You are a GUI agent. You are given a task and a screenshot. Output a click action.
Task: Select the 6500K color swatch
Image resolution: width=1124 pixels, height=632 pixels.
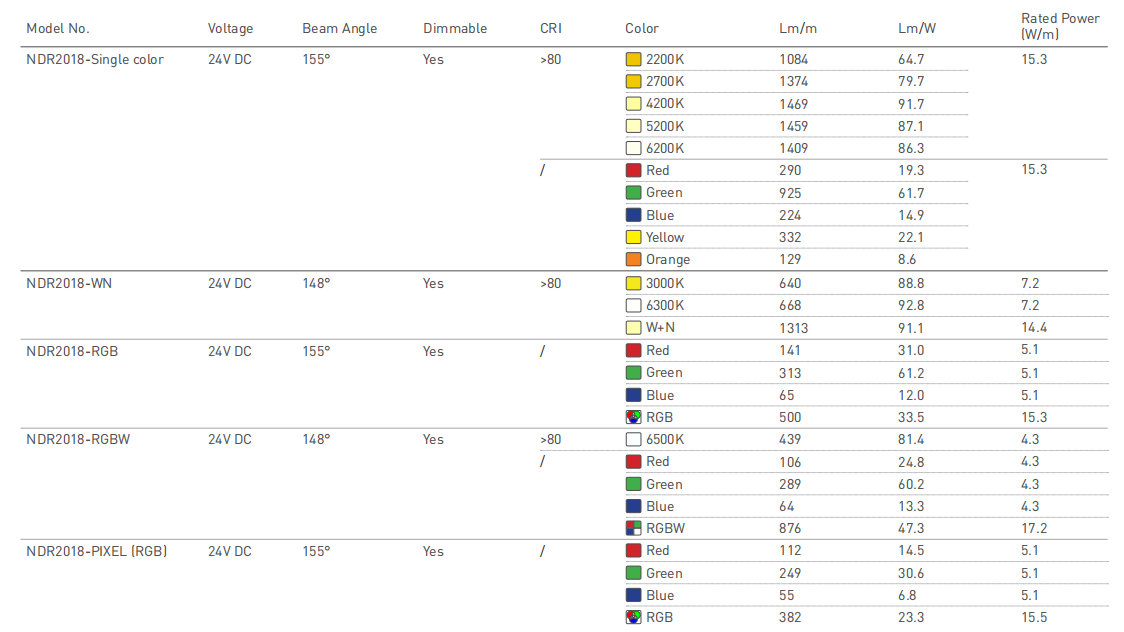(x=633, y=439)
